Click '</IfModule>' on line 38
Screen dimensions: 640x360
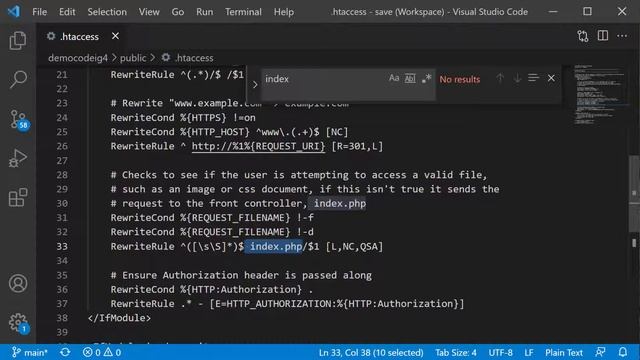pyautogui.click(x=119, y=318)
